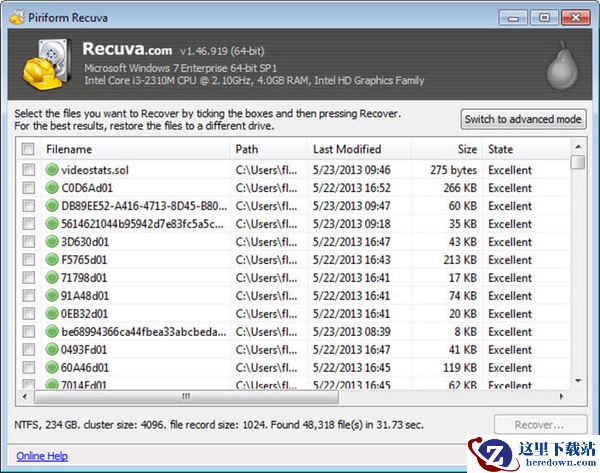Click the green status icon for 91A48d01
The width and height of the screenshot is (600, 473).
click(52, 295)
